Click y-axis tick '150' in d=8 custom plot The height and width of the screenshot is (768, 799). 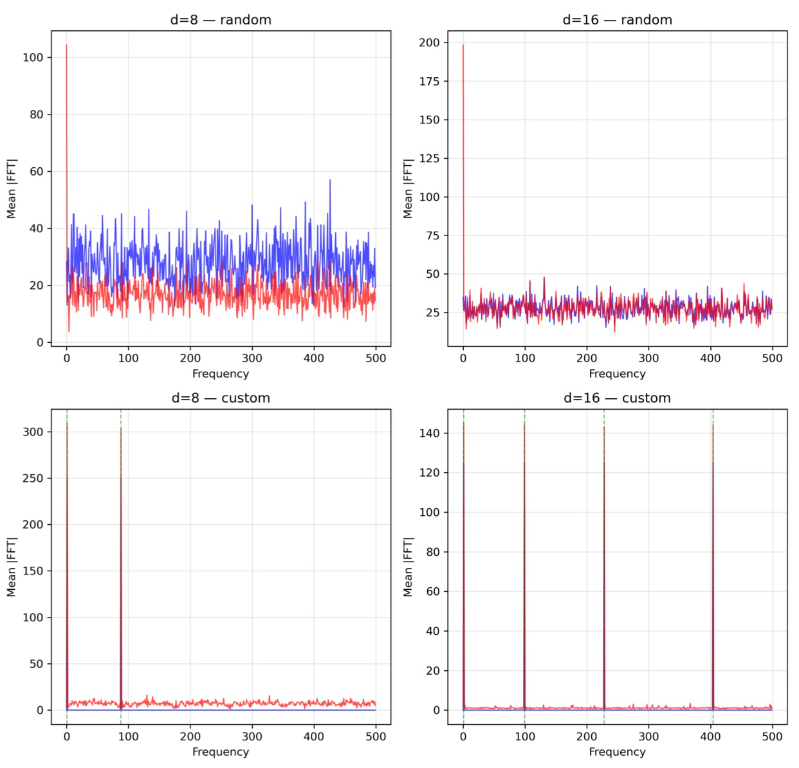[x=33, y=571]
